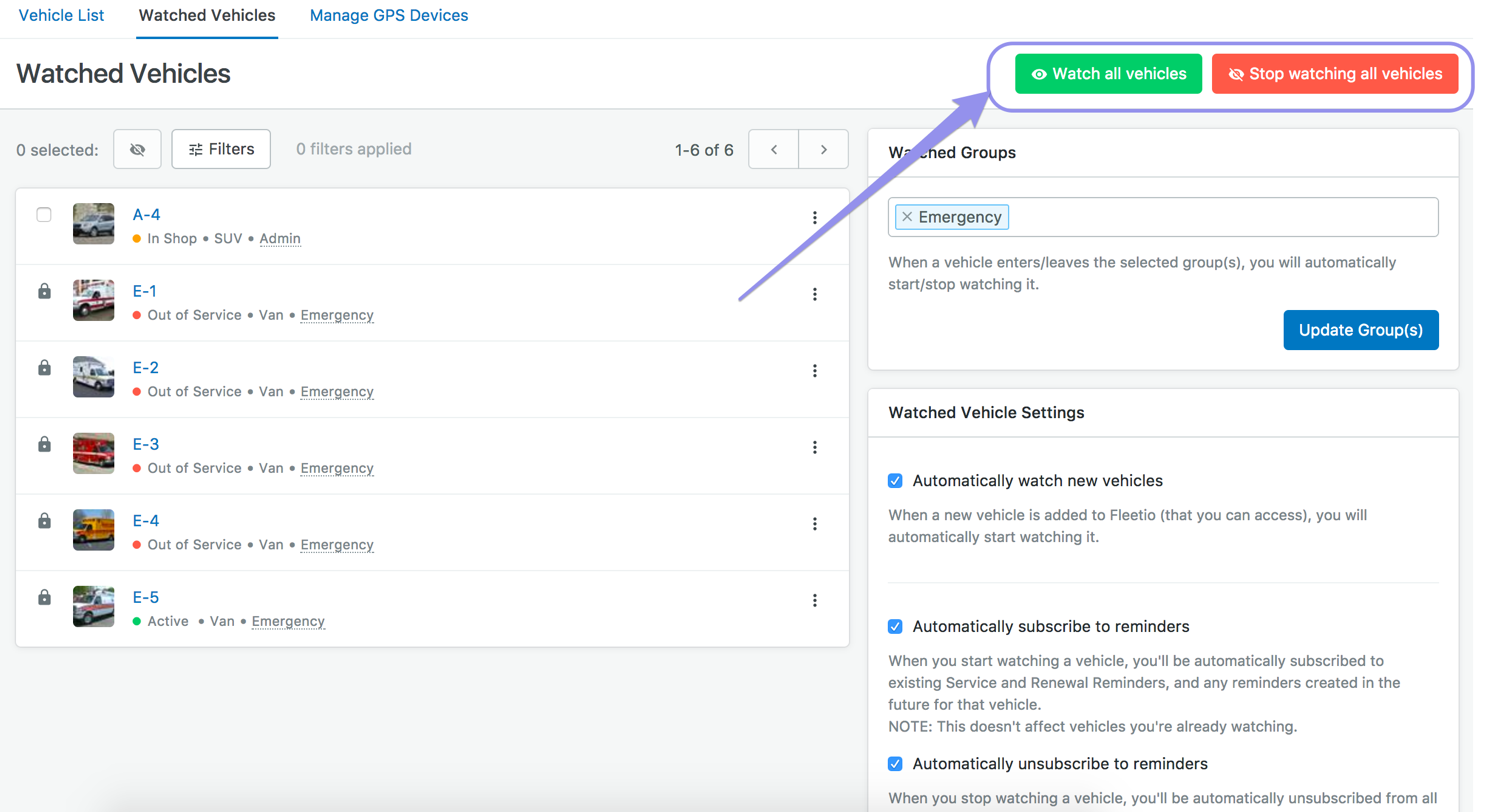Open the E-5 vehicle link
The height and width of the screenshot is (812, 1500).
click(x=146, y=597)
